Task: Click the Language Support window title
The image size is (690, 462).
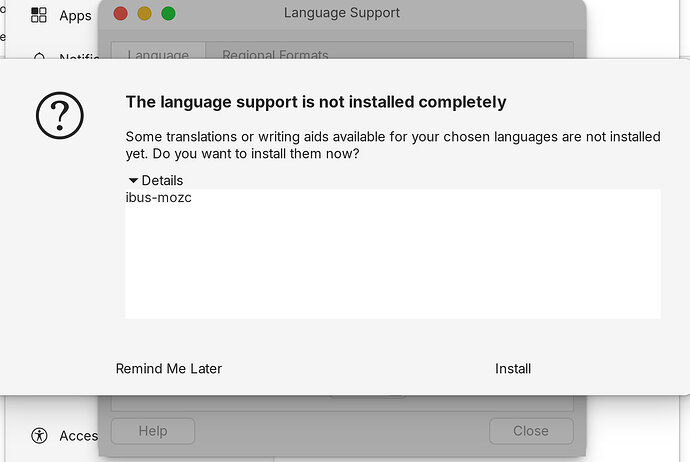Action: coord(342,14)
